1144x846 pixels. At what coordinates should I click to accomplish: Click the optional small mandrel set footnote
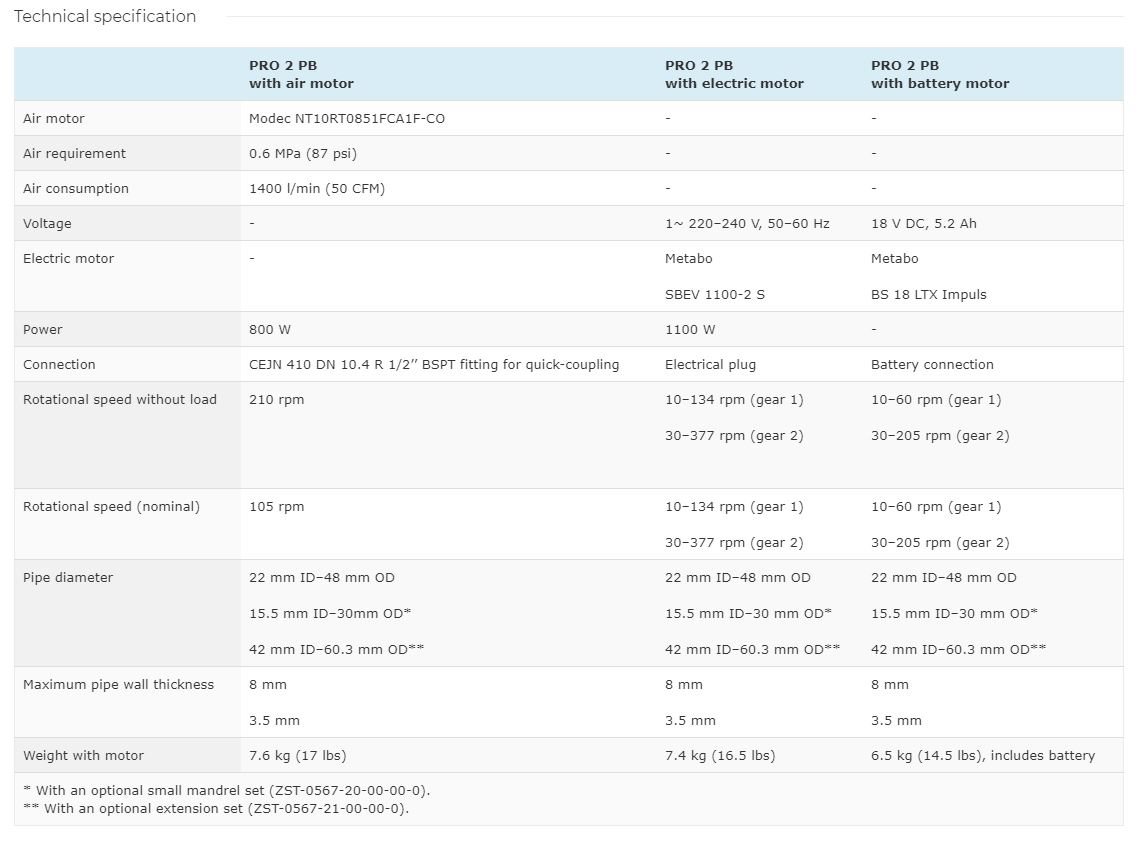[x=227, y=790]
